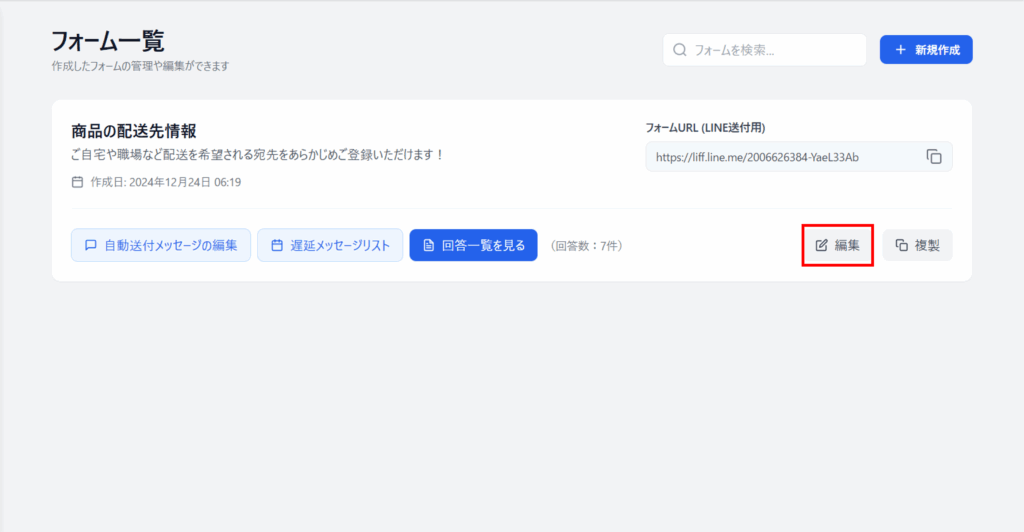This screenshot has height=532, width=1024.
Task: Focus the フォームを検索 search field
Action: pos(765,50)
